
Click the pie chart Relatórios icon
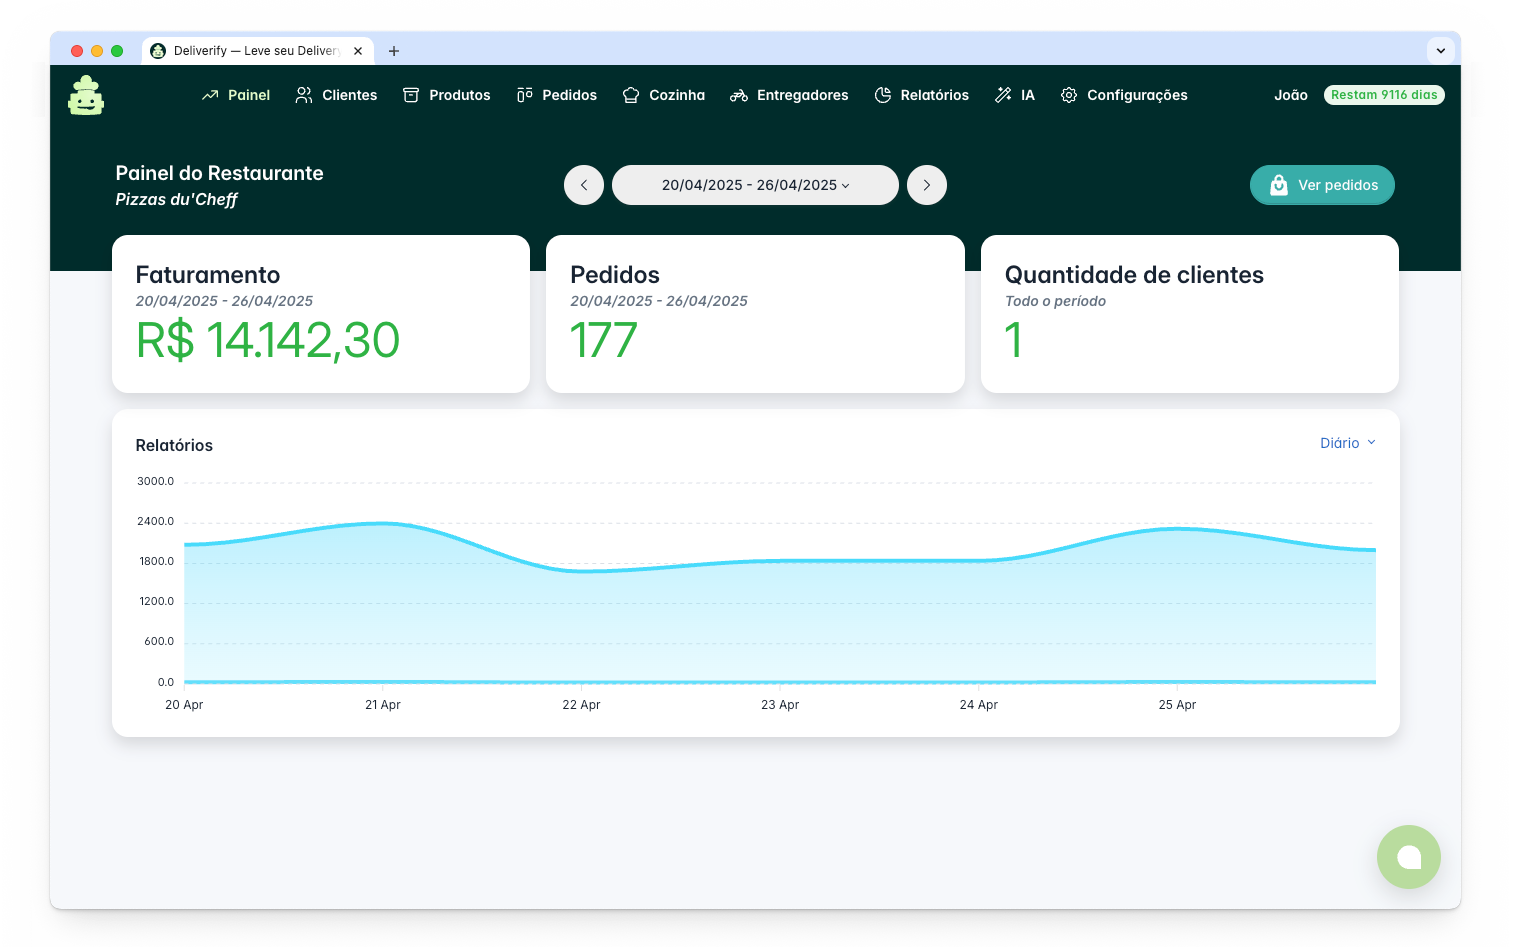click(x=883, y=95)
